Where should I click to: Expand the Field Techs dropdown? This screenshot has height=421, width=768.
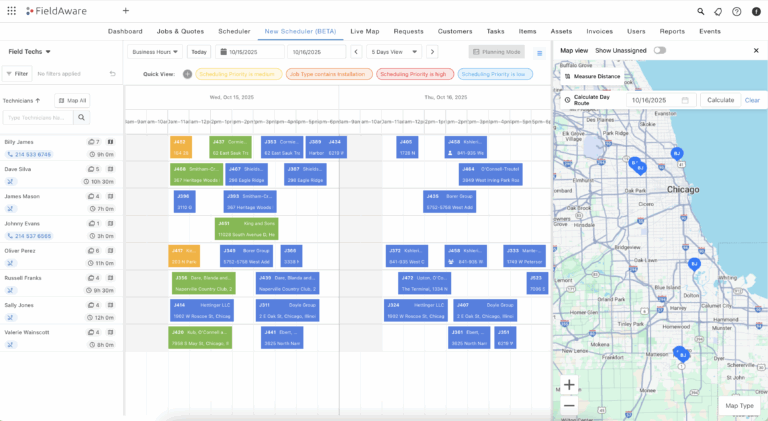point(30,51)
